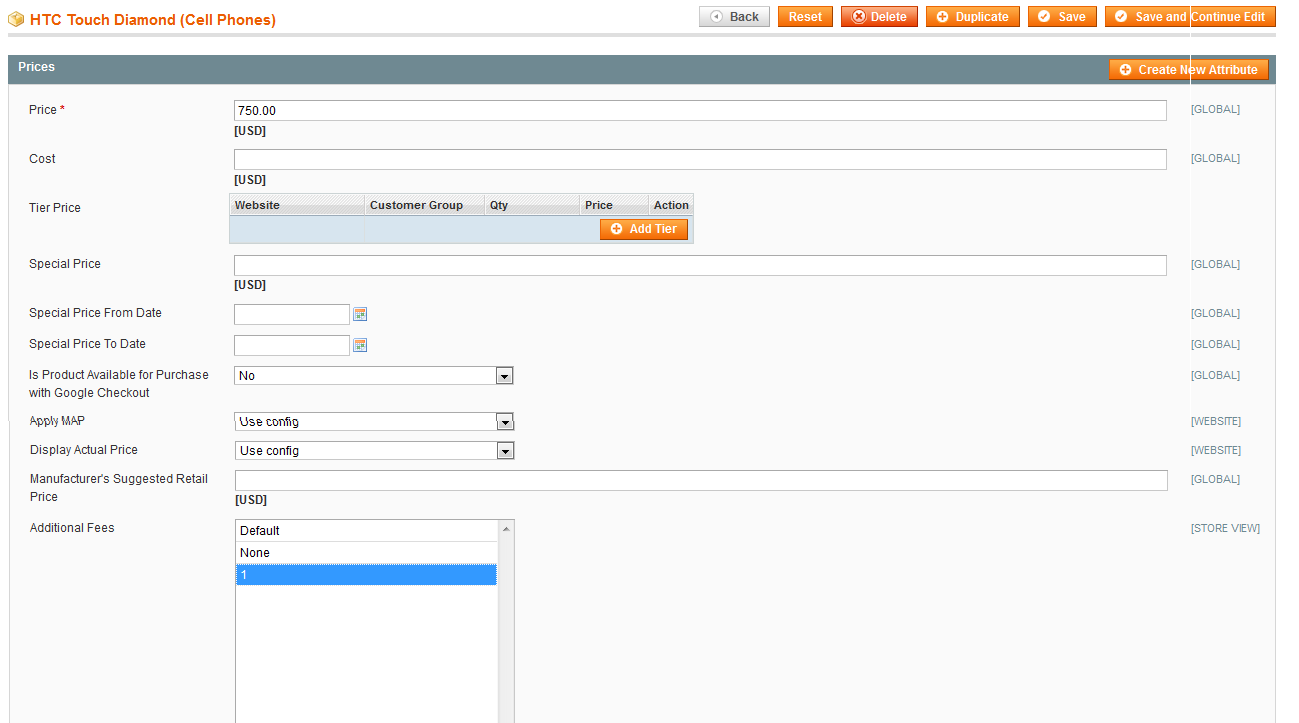Select None in Additional Fees list
Viewport: 1299px width, 723px height.
point(366,553)
